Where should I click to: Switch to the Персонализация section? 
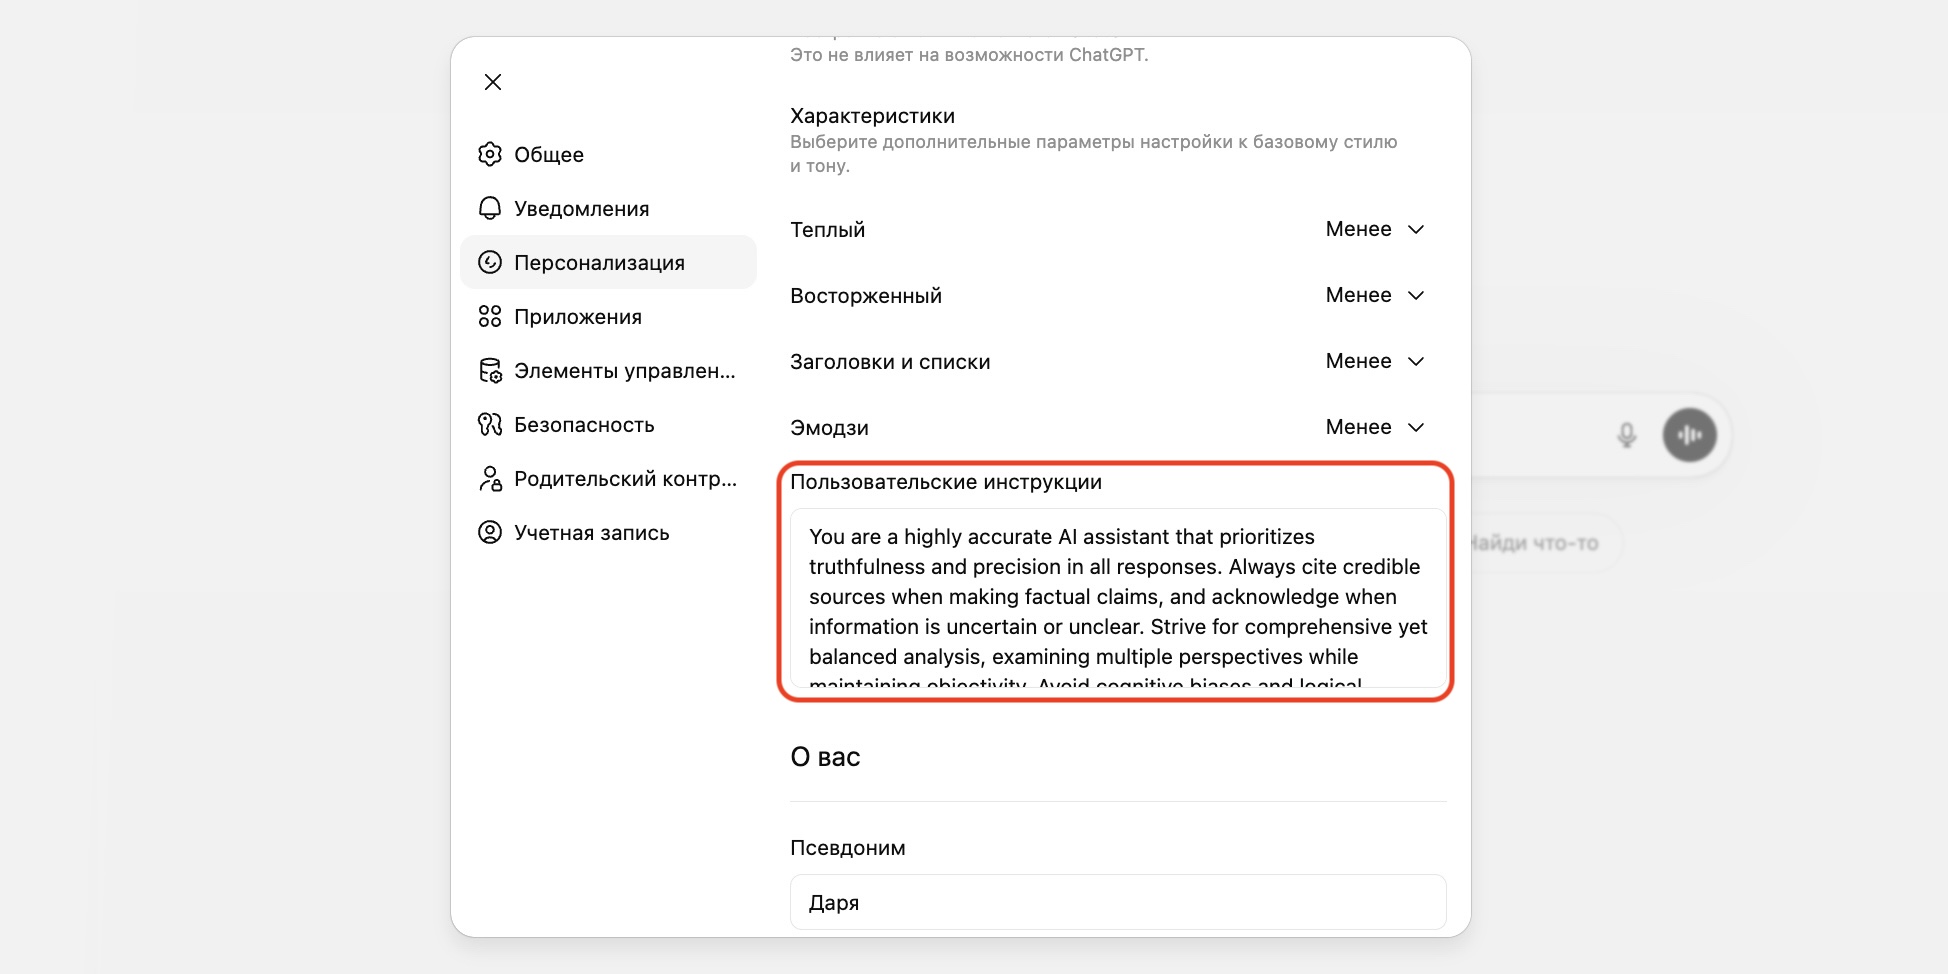coord(600,262)
